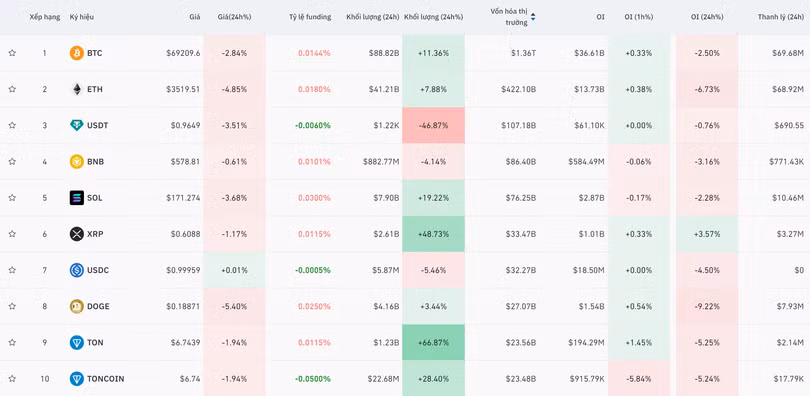Click USDC price change +0.01%
810x396 pixels.
coord(235,270)
